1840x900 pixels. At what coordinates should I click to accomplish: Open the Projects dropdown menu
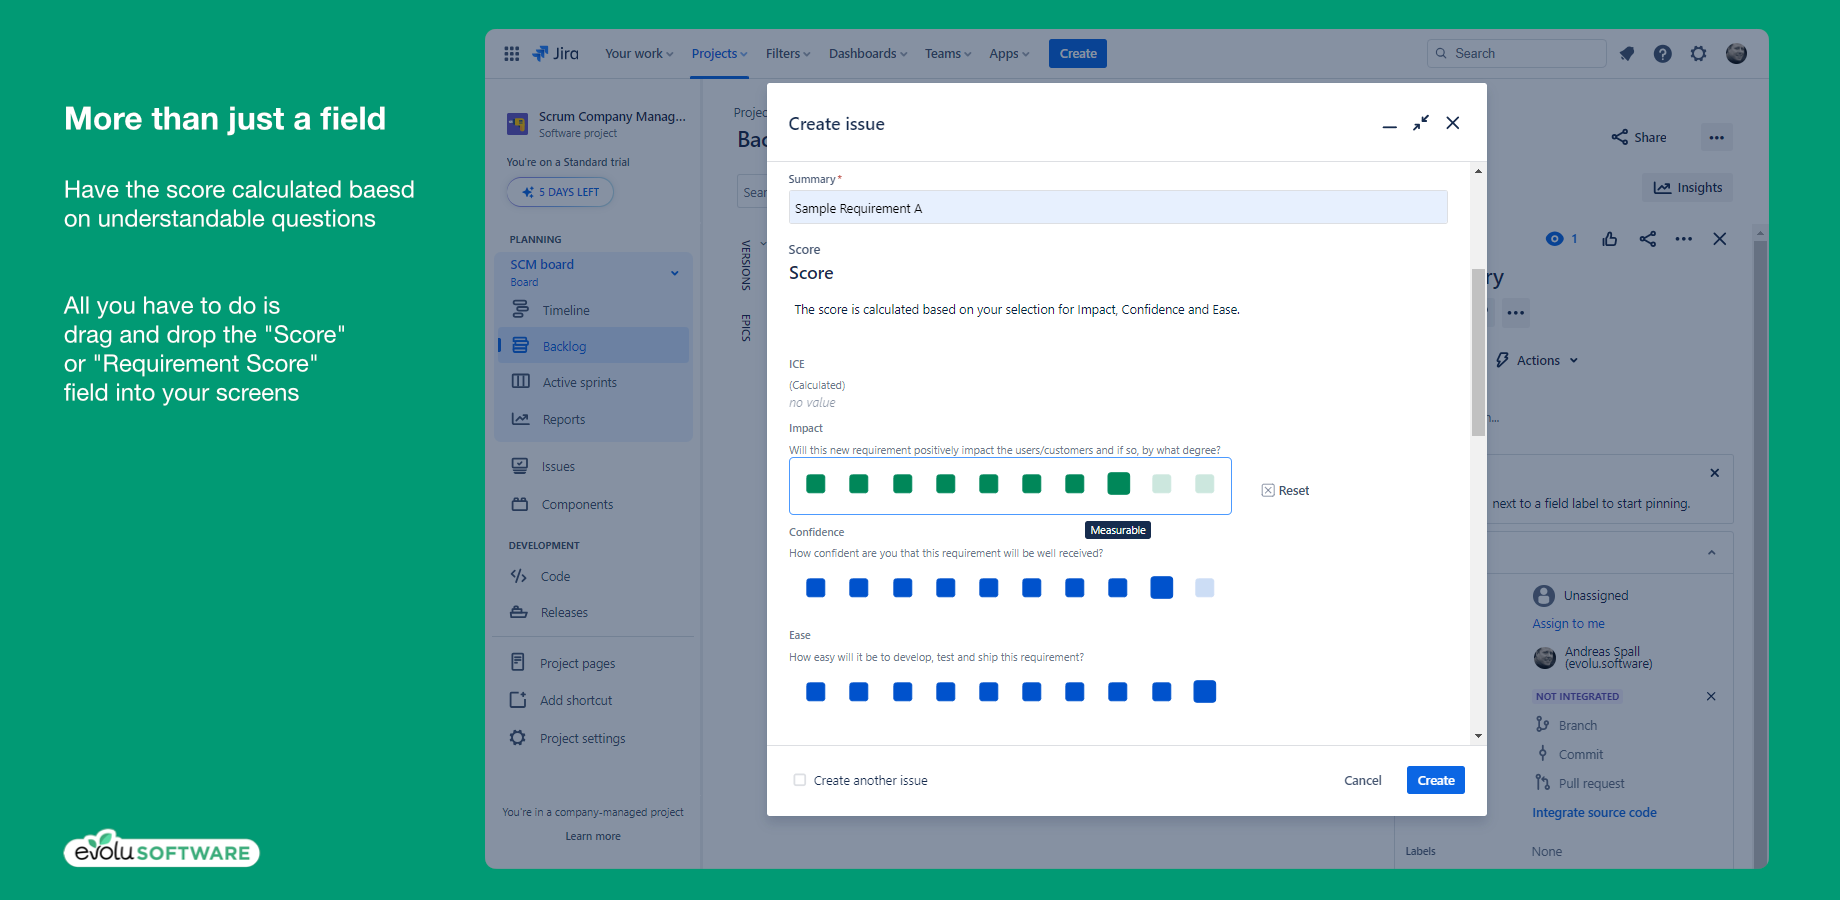(x=719, y=54)
